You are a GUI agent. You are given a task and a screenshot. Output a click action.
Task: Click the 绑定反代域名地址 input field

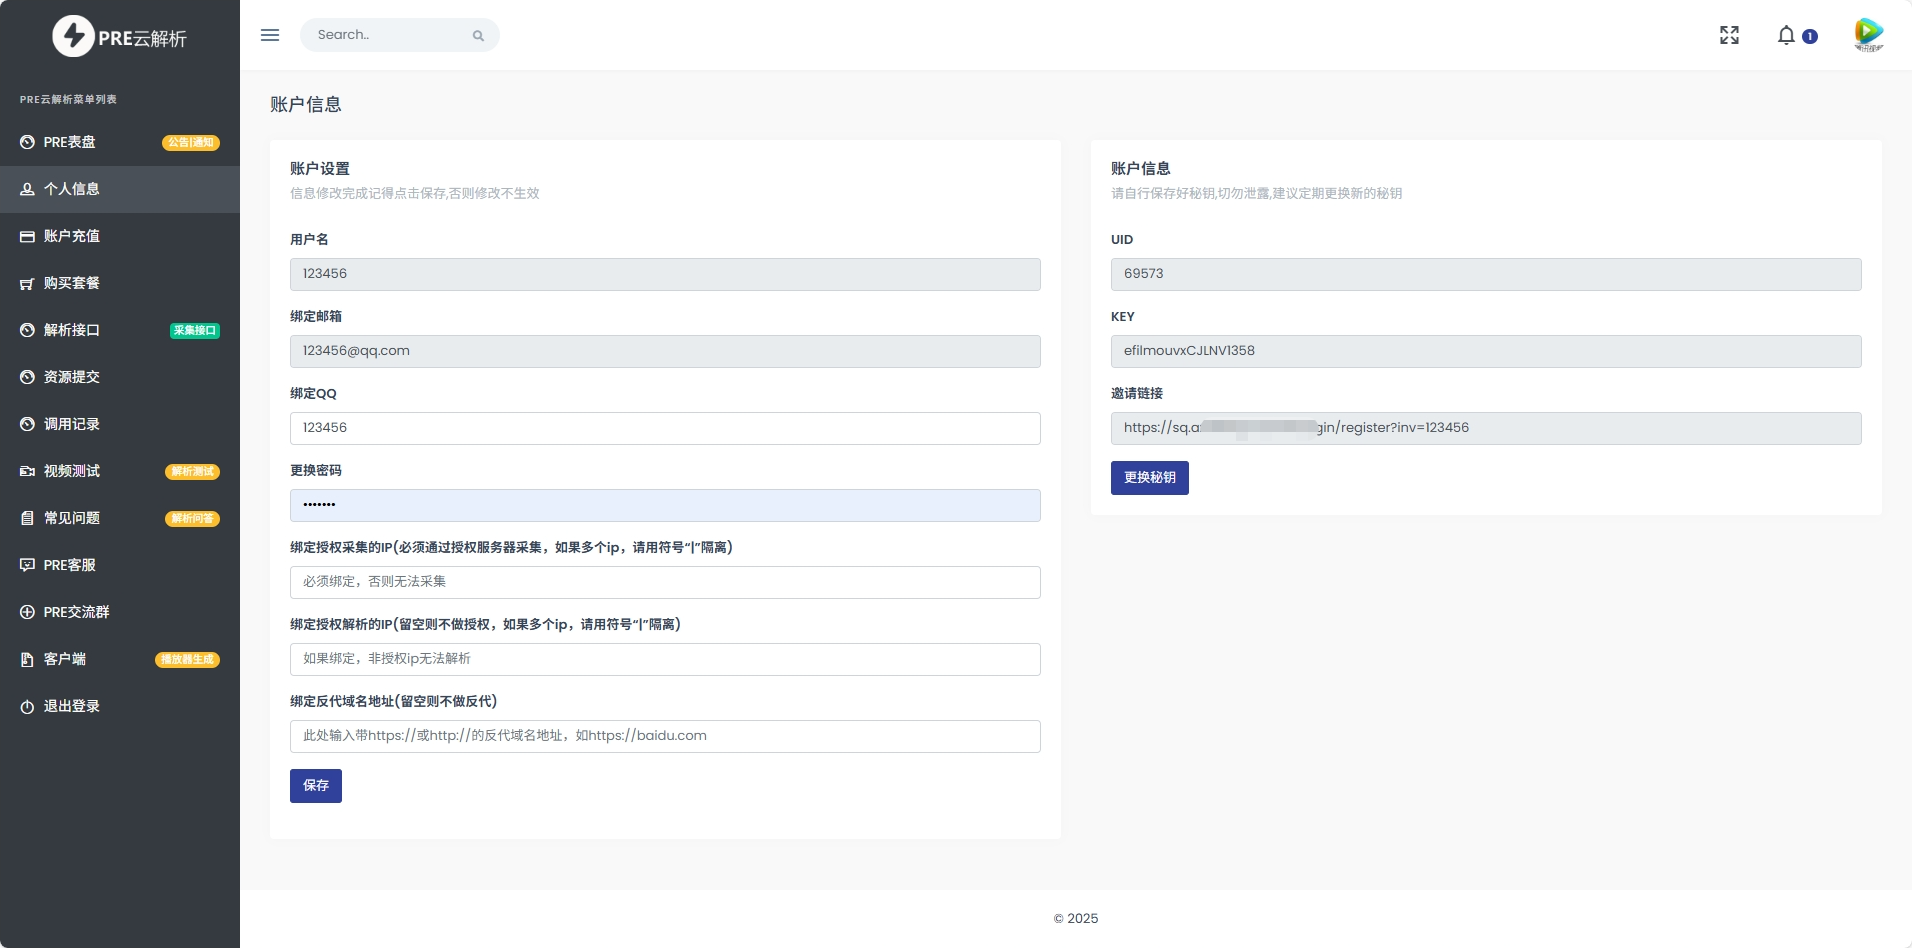click(665, 736)
